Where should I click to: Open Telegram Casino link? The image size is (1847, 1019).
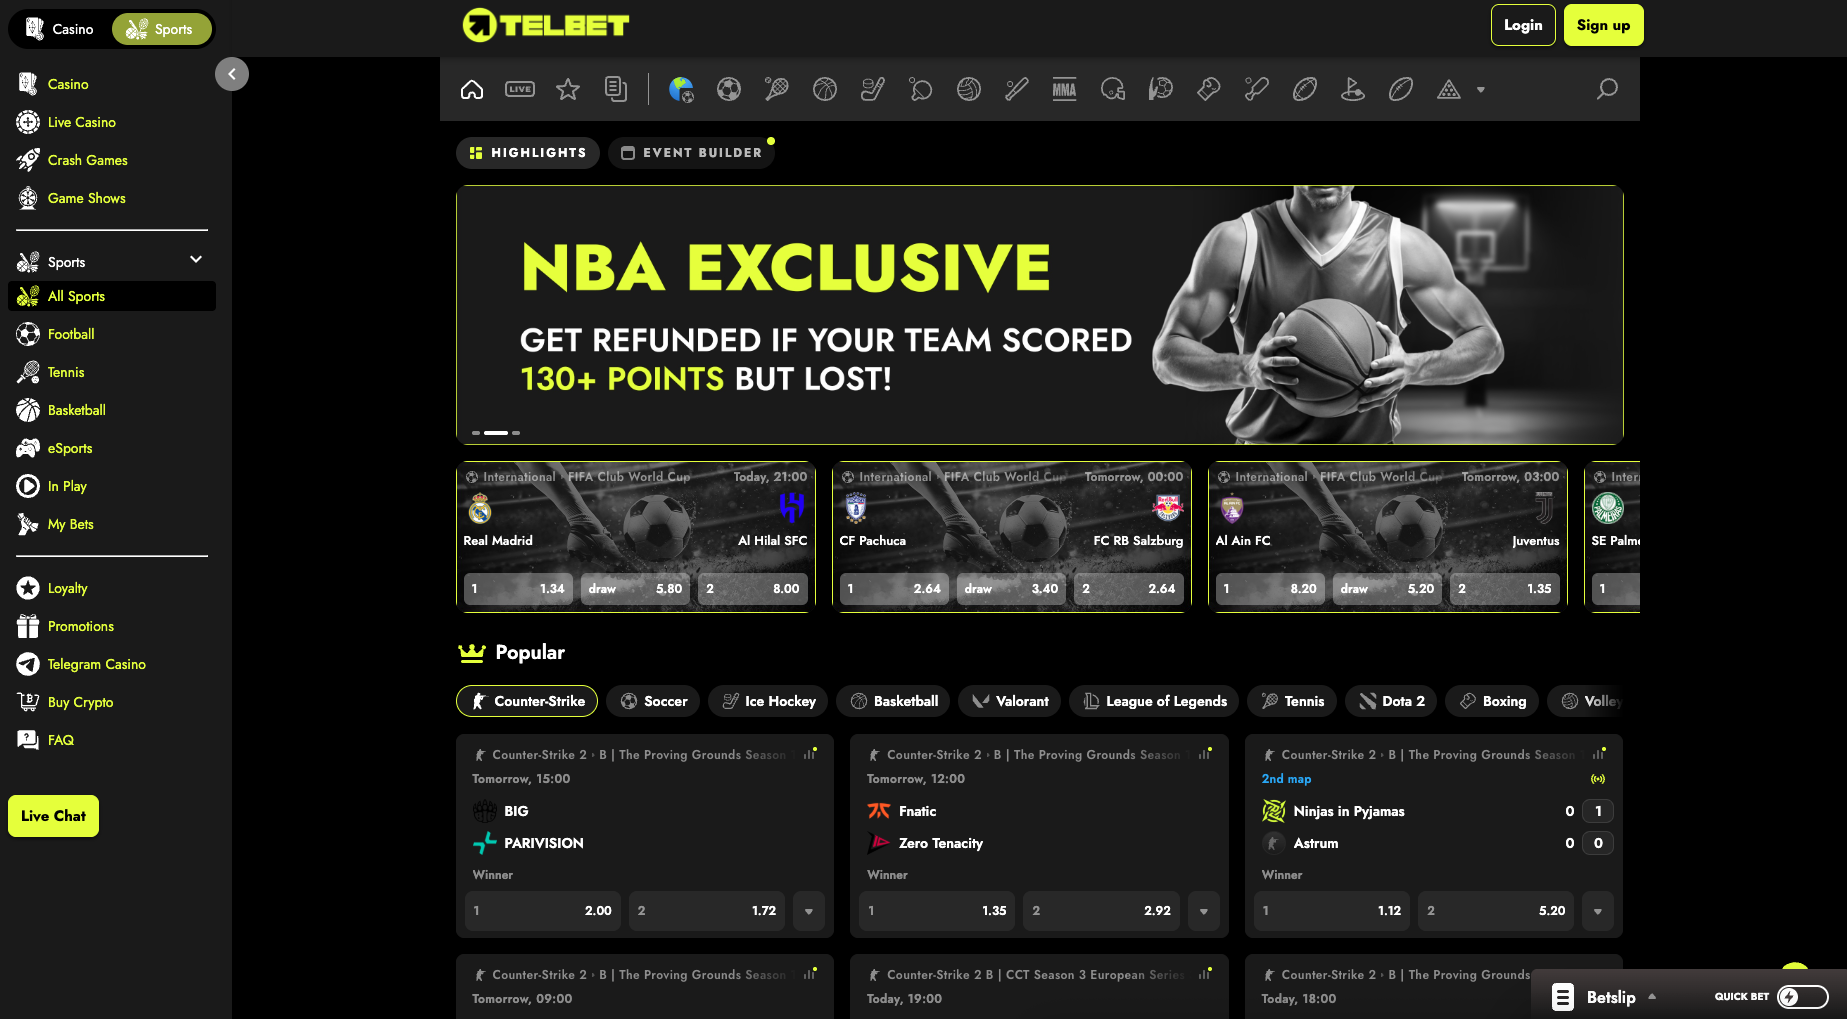96,664
